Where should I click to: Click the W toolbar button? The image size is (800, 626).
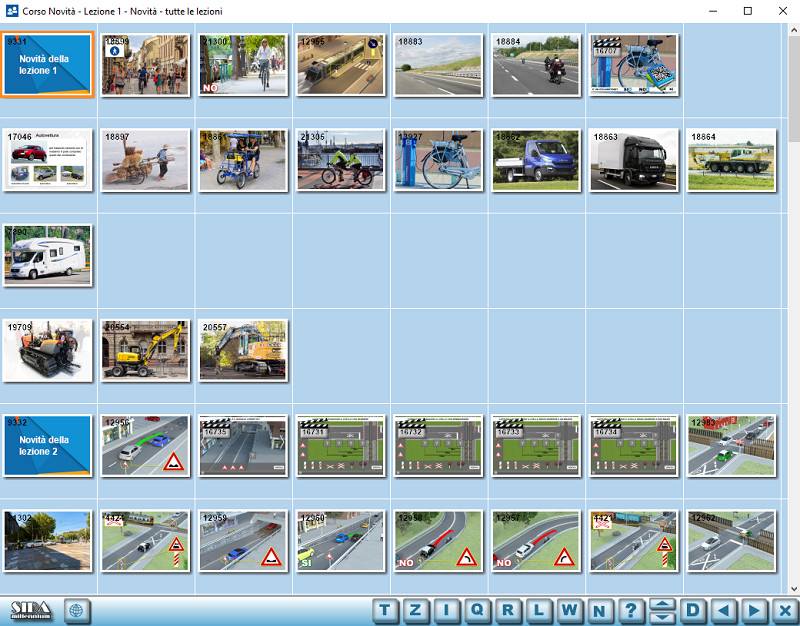click(569, 611)
